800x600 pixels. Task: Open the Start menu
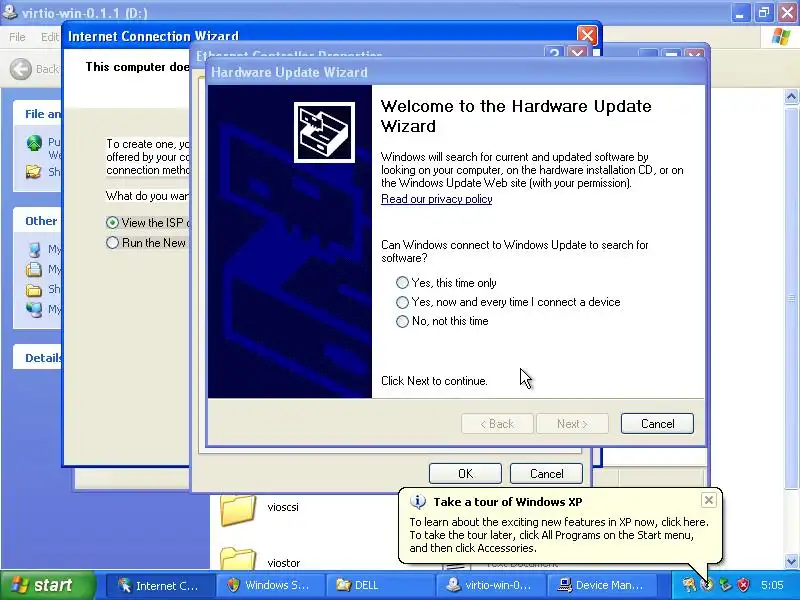tap(48, 585)
